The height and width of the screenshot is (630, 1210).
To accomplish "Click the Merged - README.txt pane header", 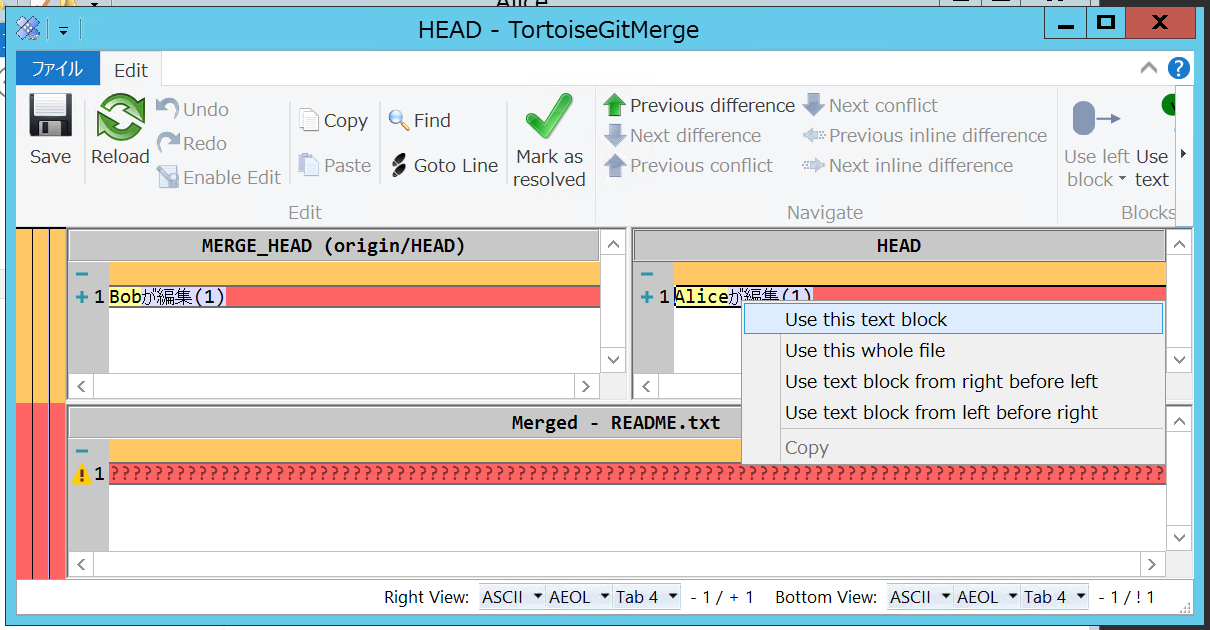I will (x=616, y=423).
